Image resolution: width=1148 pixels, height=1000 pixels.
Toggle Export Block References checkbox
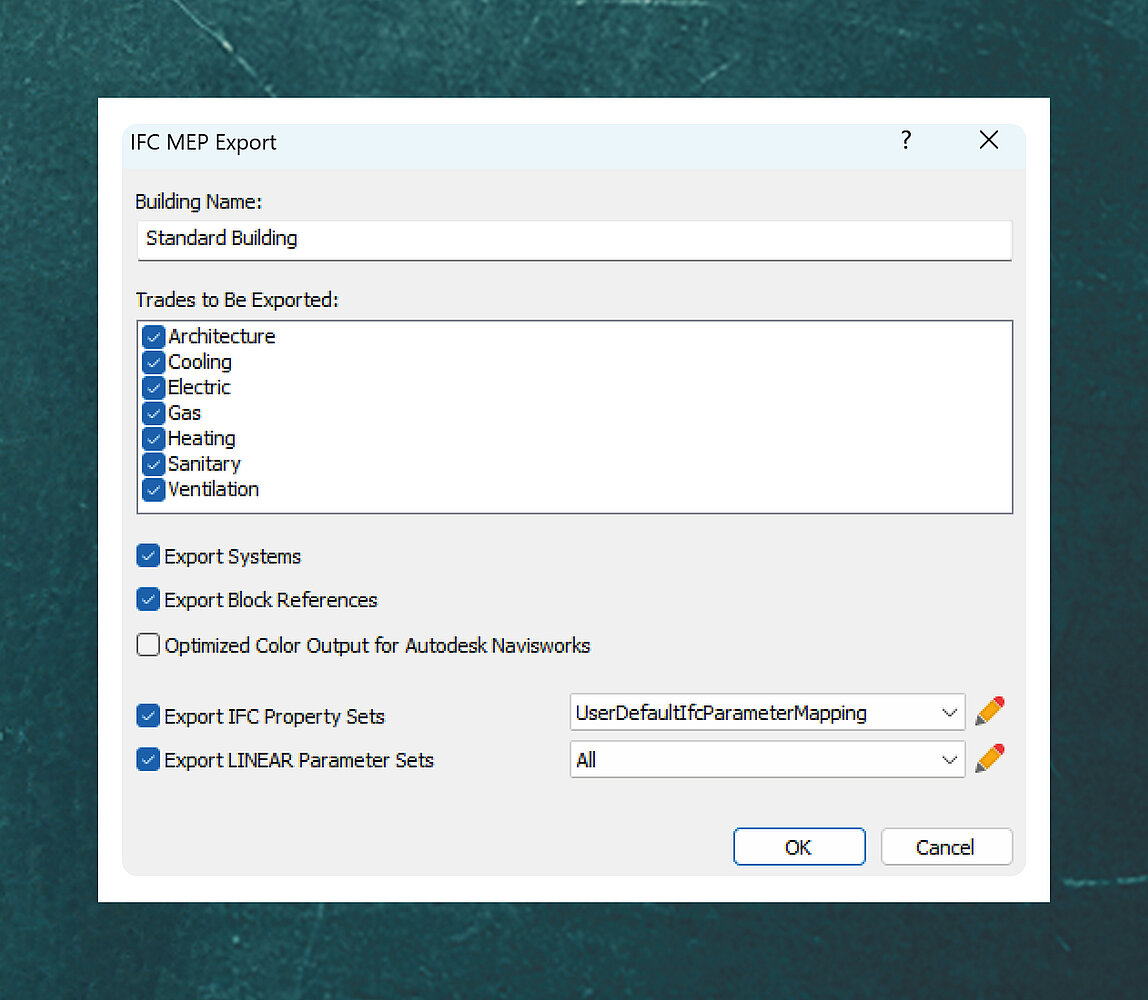(148, 600)
